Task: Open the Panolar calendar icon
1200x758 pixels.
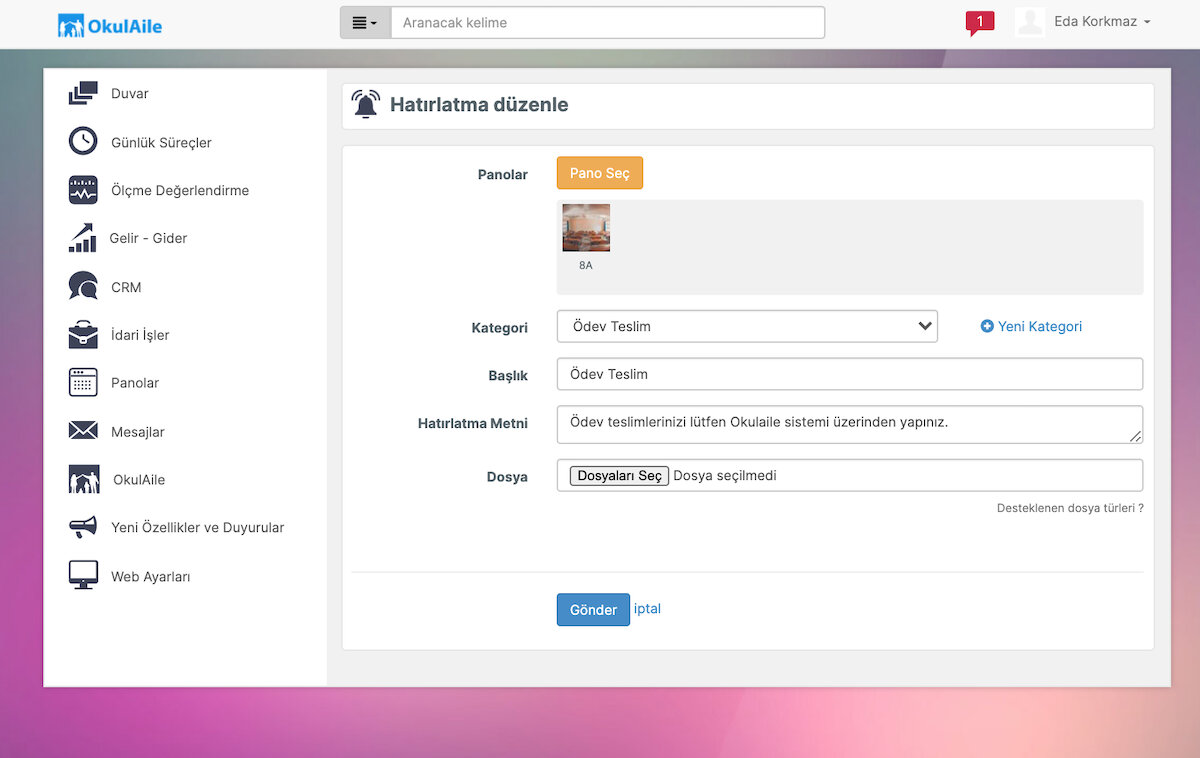Action: [83, 383]
